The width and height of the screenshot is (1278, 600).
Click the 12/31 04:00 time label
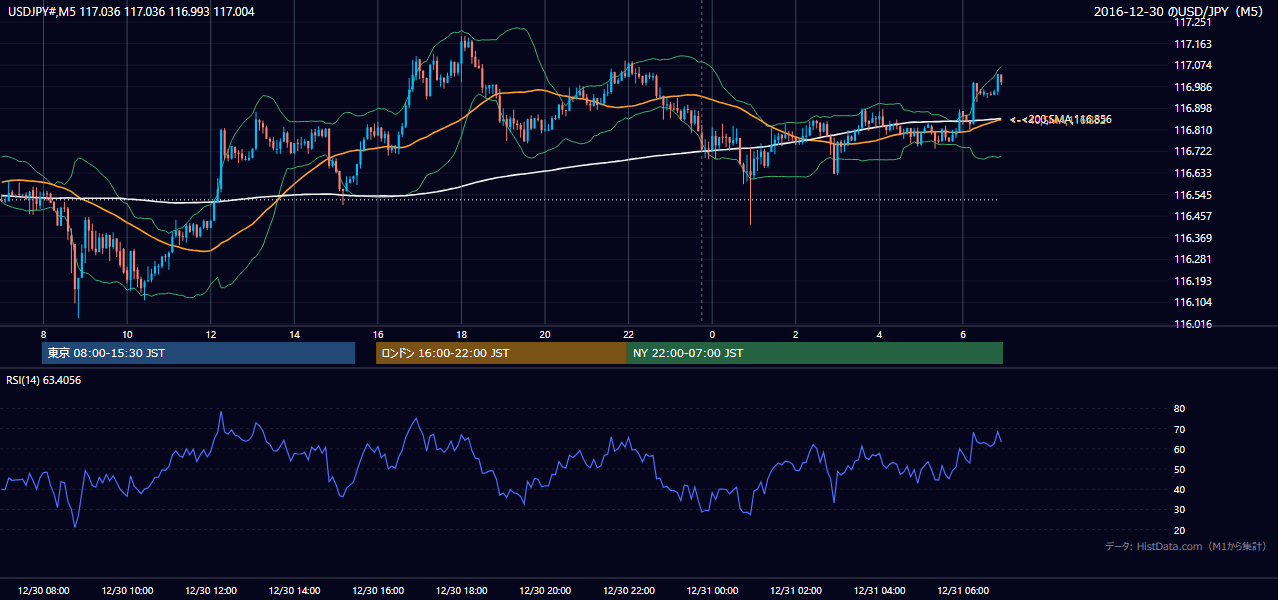click(x=879, y=591)
